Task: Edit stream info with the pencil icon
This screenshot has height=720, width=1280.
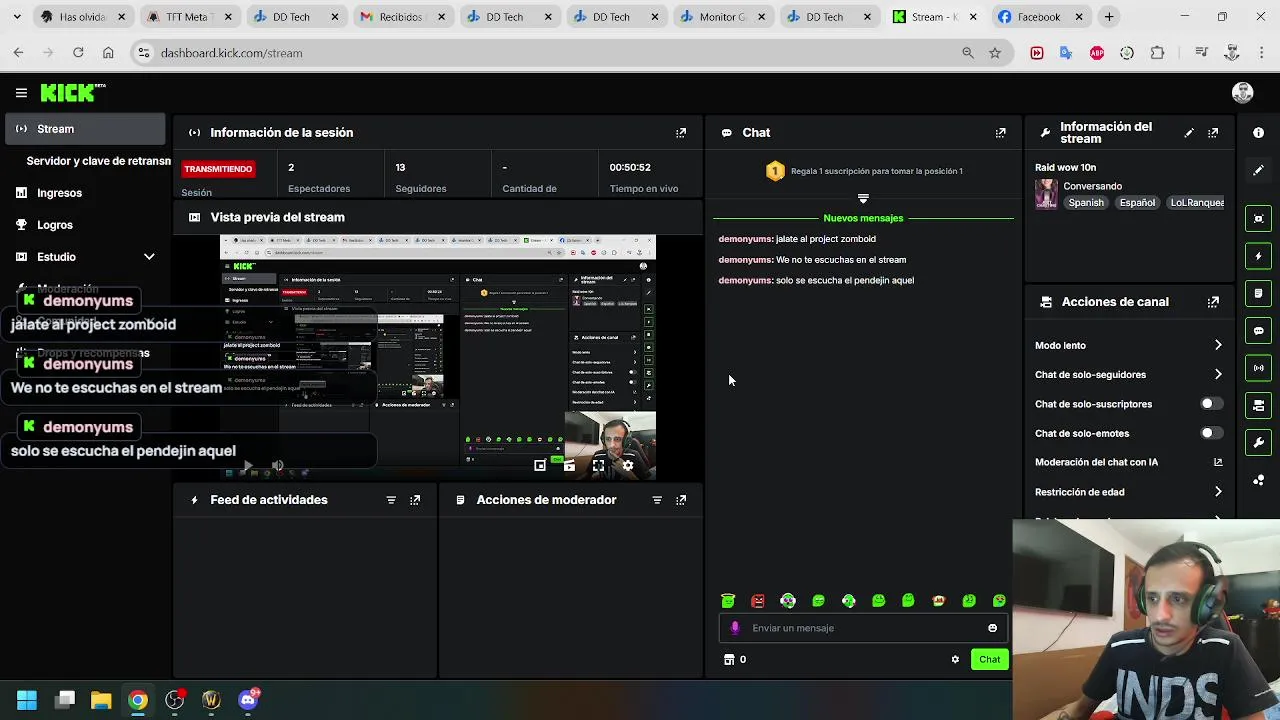Action: point(1189,133)
